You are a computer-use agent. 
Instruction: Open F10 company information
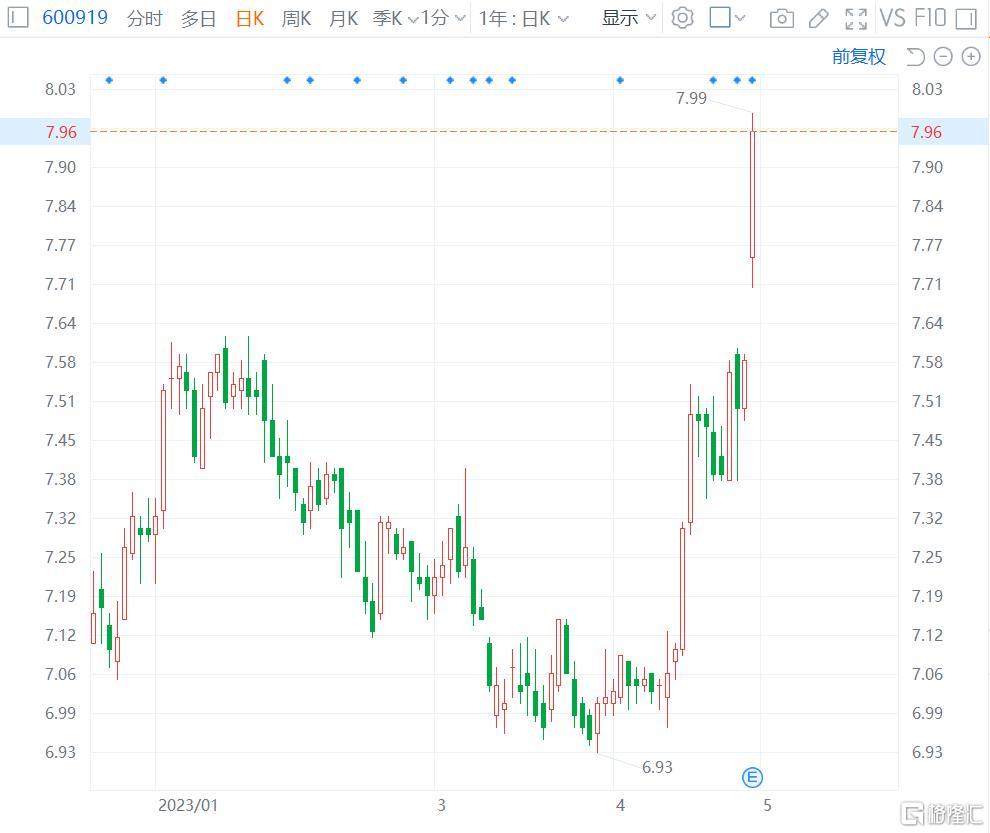(930, 18)
